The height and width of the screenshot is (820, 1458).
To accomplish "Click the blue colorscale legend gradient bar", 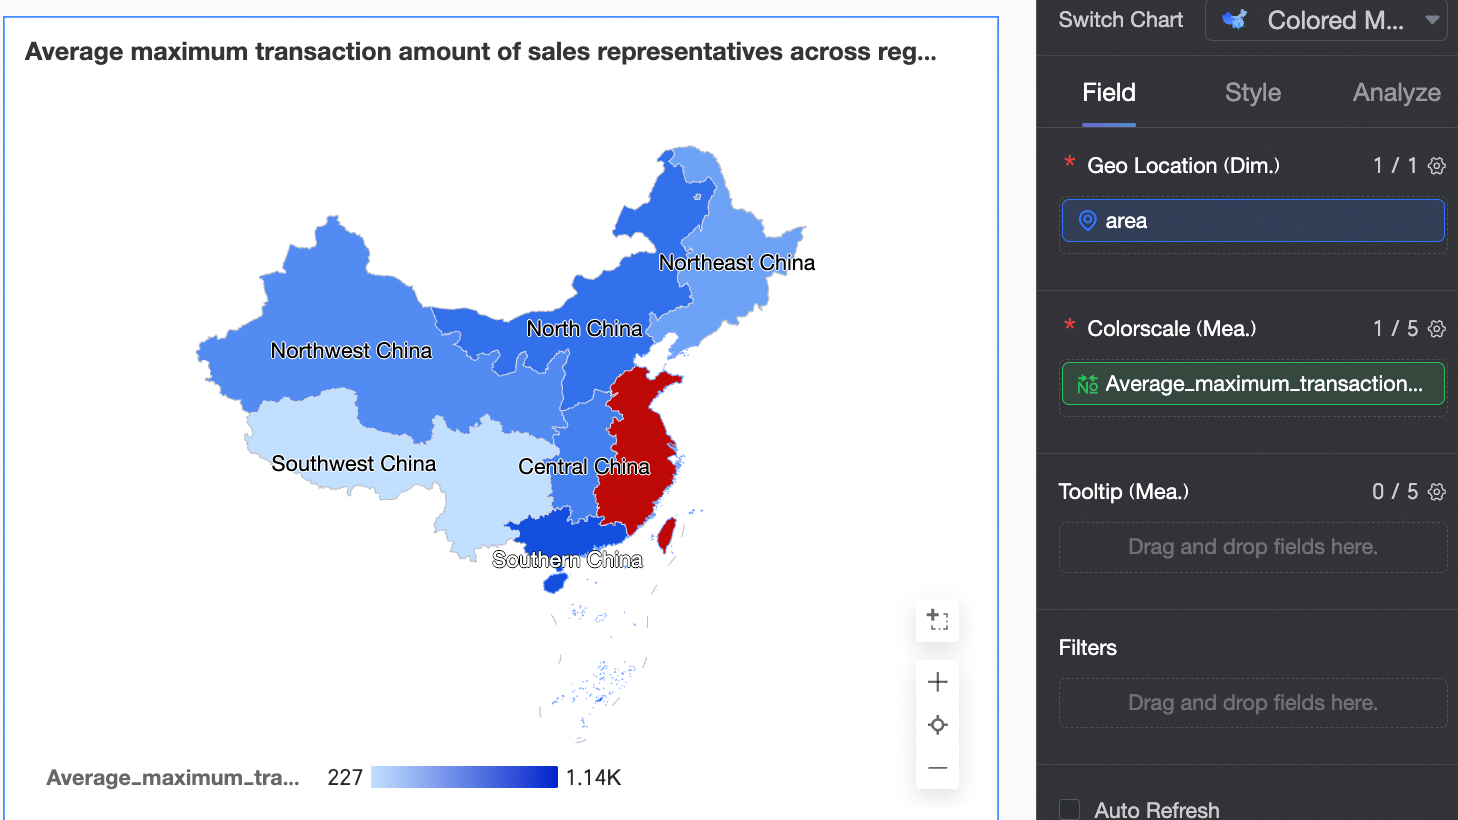I will point(464,777).
